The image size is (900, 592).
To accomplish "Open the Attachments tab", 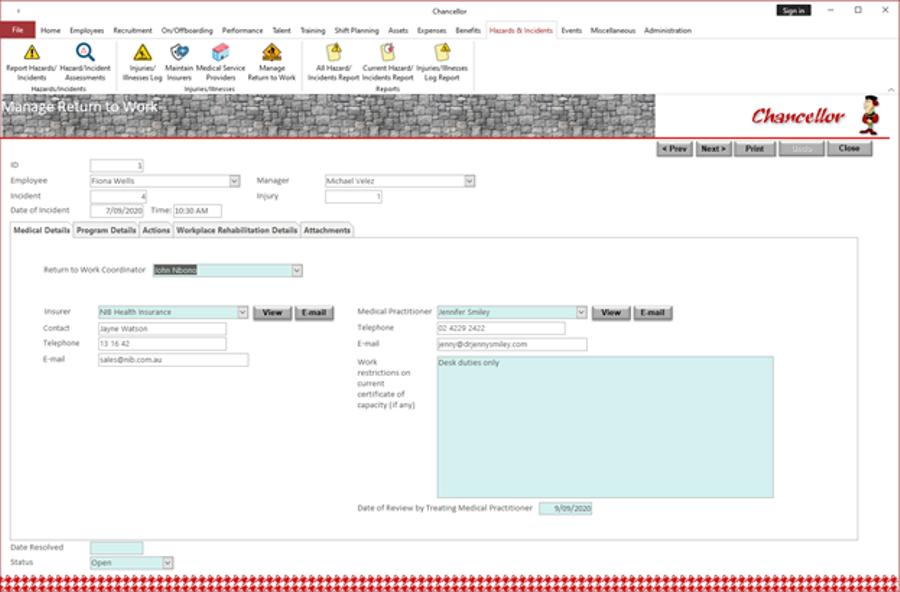I will coord(327,230).
